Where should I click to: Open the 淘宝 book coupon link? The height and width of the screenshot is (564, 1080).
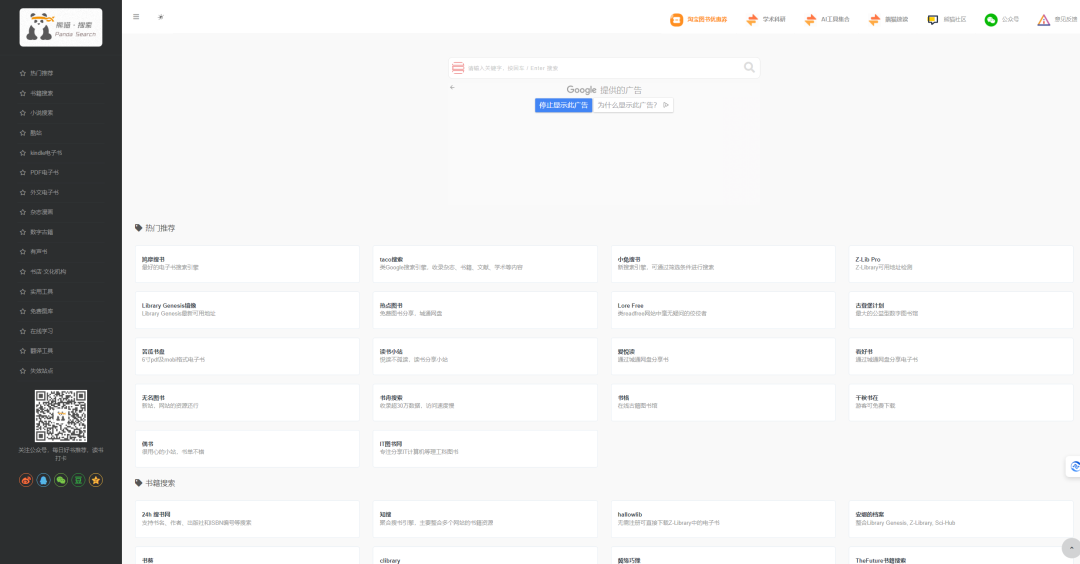pos(698,19)
